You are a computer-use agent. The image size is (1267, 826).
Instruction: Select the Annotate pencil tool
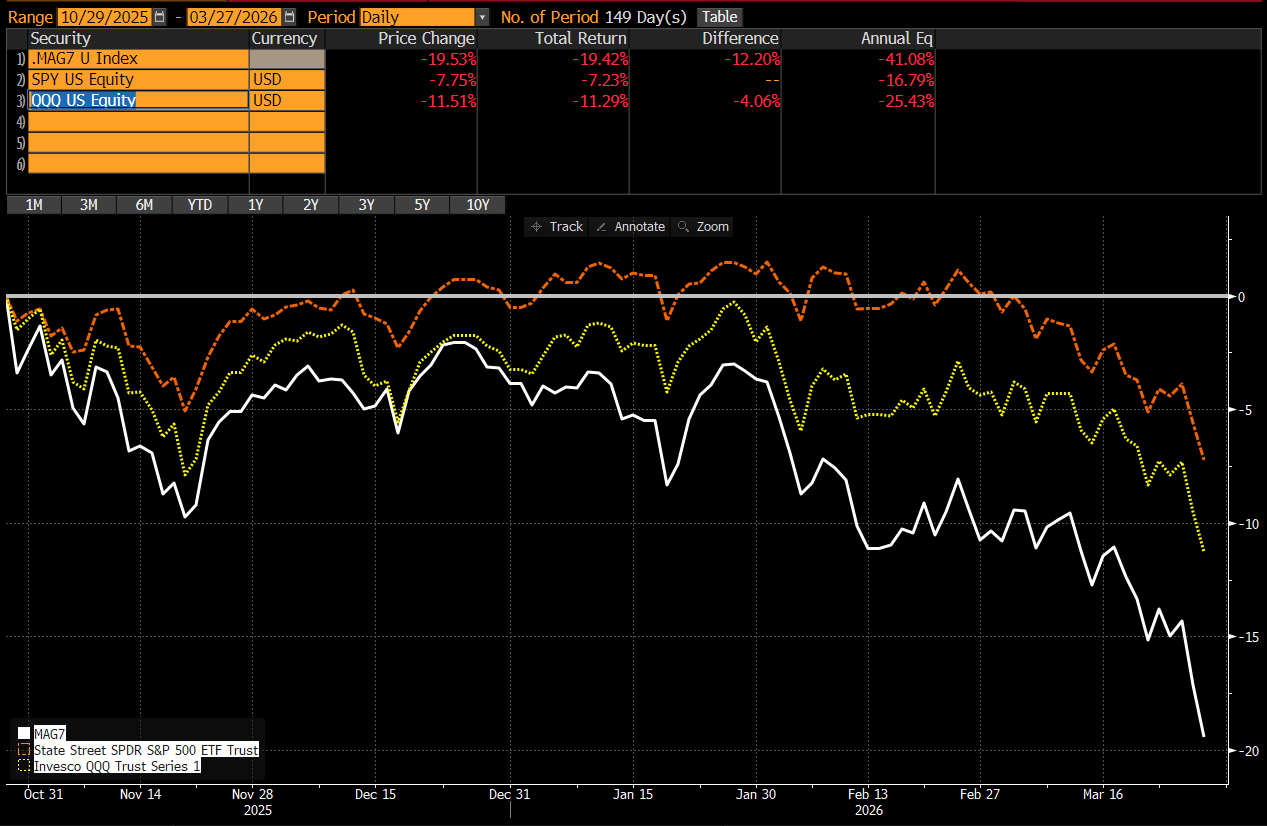(630, 227)
